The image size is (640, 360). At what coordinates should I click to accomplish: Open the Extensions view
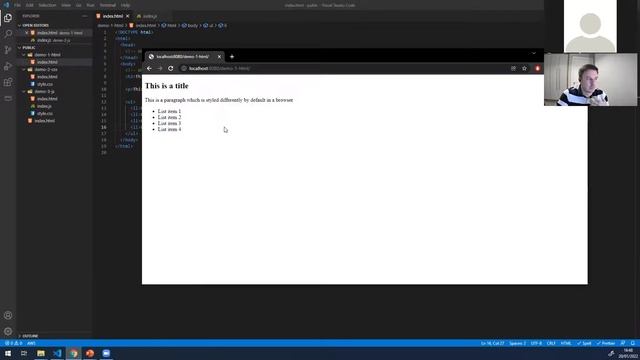click(x=8, y=82)
